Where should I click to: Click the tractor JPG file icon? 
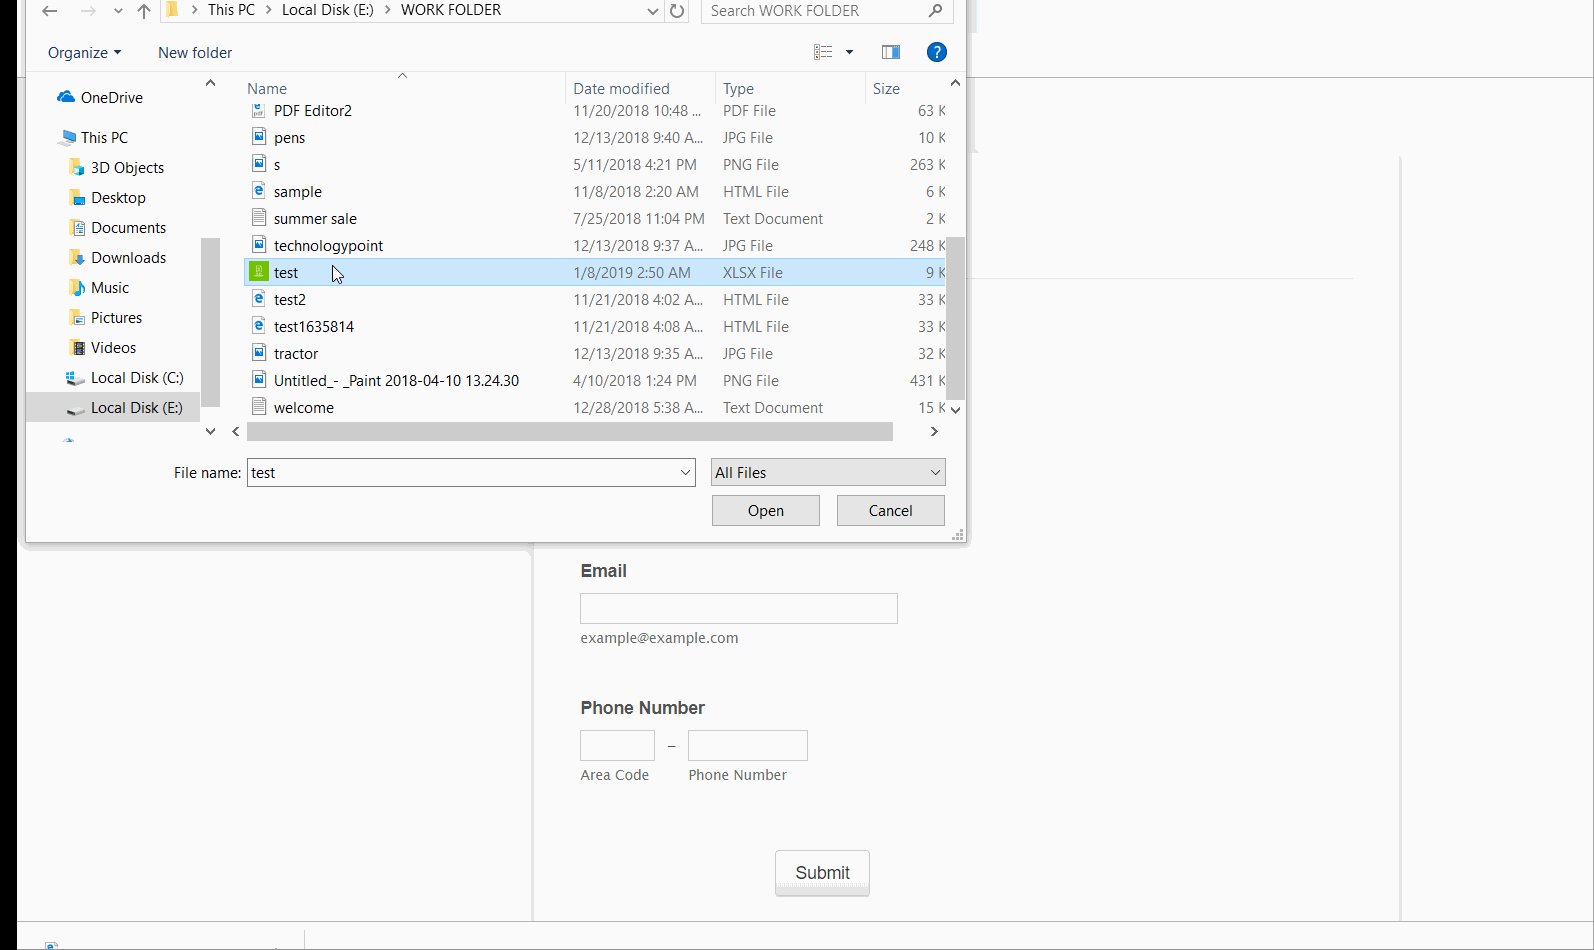[258, 353]
